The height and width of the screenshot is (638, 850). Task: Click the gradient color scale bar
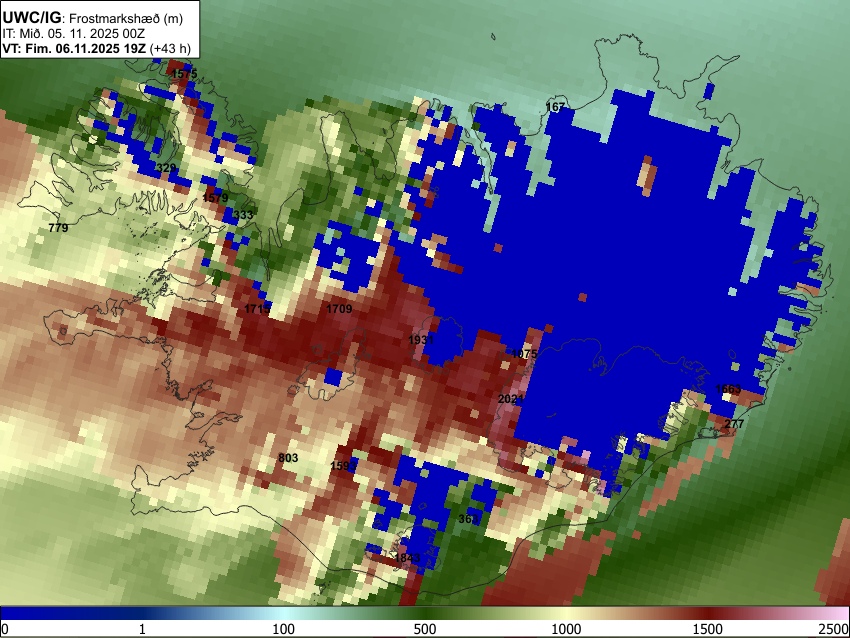pyautogui.click(x=425, y=613)
